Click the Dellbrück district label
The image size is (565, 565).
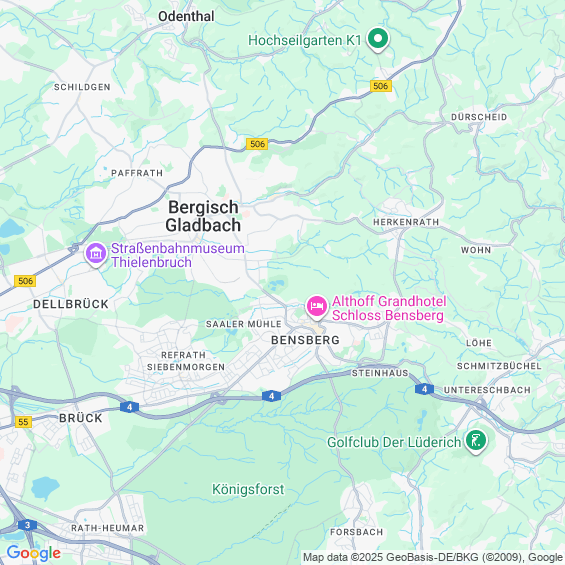(x=71, y=304)
